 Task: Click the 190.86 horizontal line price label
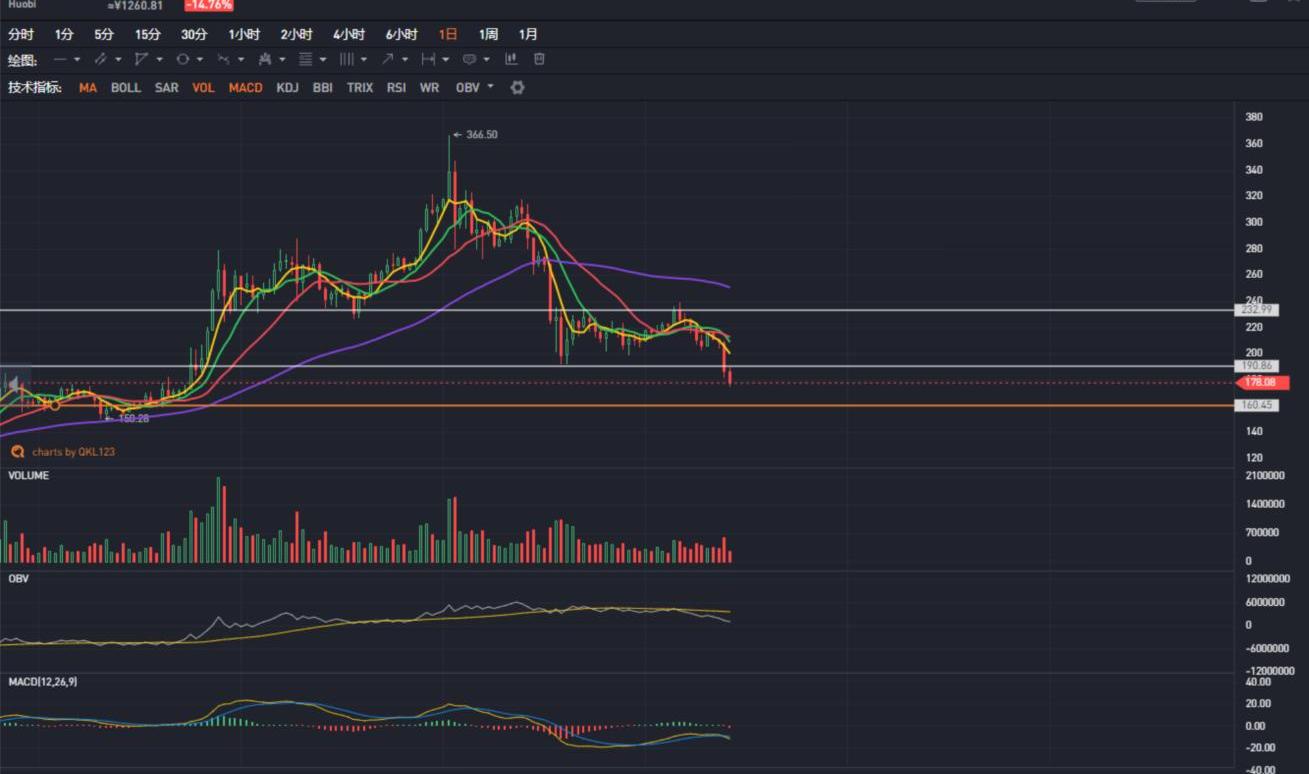(1256, 366)
